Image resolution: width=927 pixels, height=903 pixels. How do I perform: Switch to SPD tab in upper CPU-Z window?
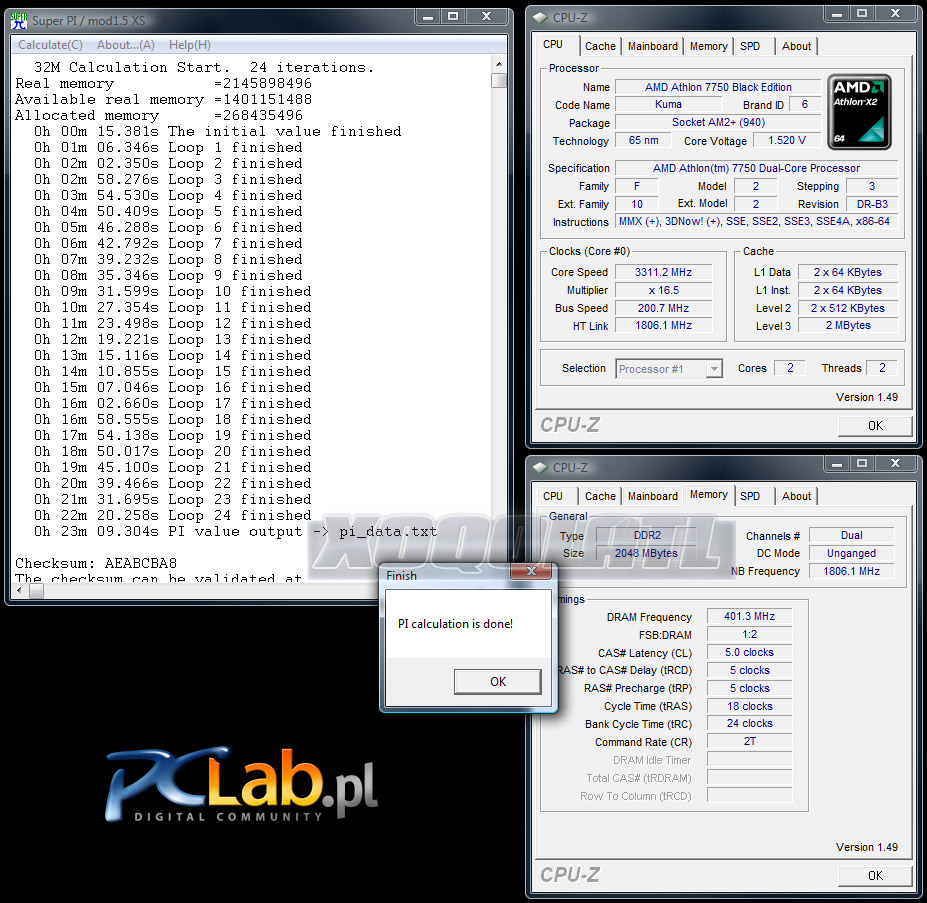point(750,46)
